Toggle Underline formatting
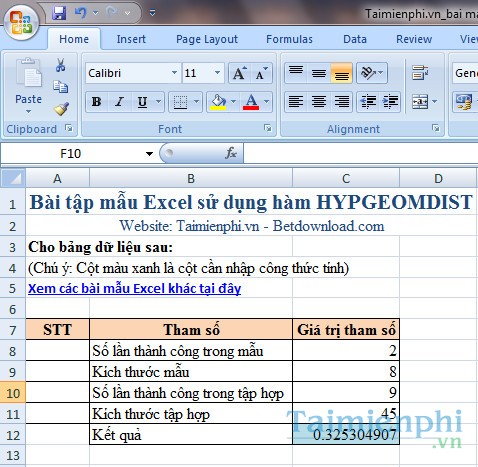The image size is (478, 467). click(143, 102)
